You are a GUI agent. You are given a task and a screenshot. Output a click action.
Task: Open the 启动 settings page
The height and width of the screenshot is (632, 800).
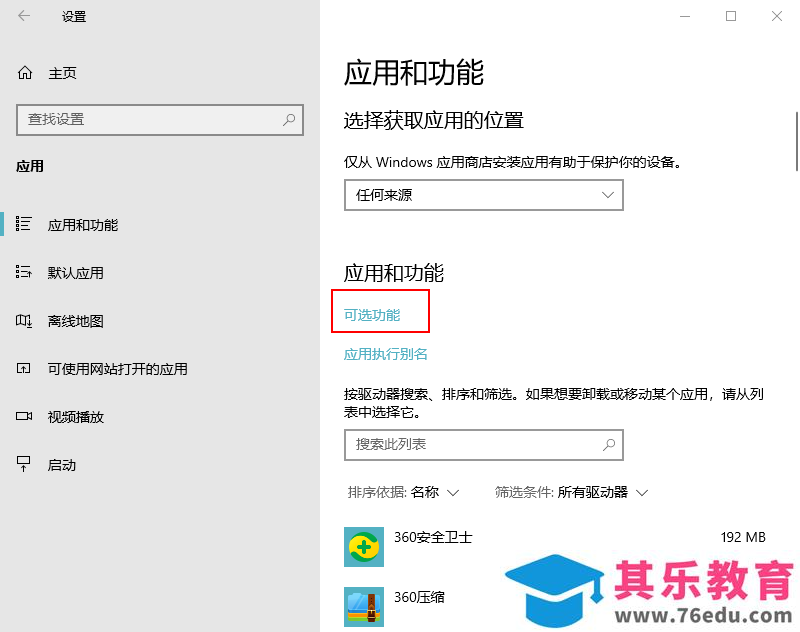(x=60, y=464)
